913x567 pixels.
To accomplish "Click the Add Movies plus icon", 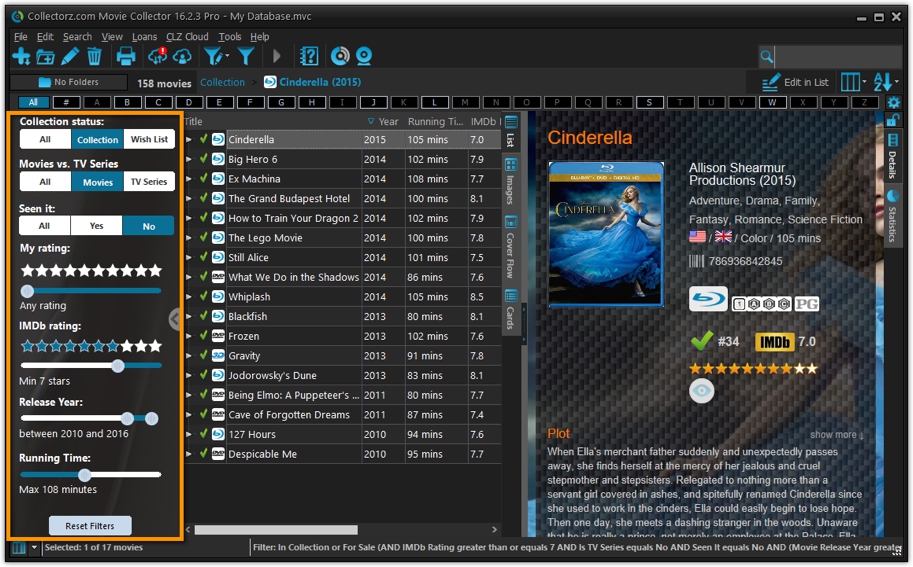I will 21,56.
